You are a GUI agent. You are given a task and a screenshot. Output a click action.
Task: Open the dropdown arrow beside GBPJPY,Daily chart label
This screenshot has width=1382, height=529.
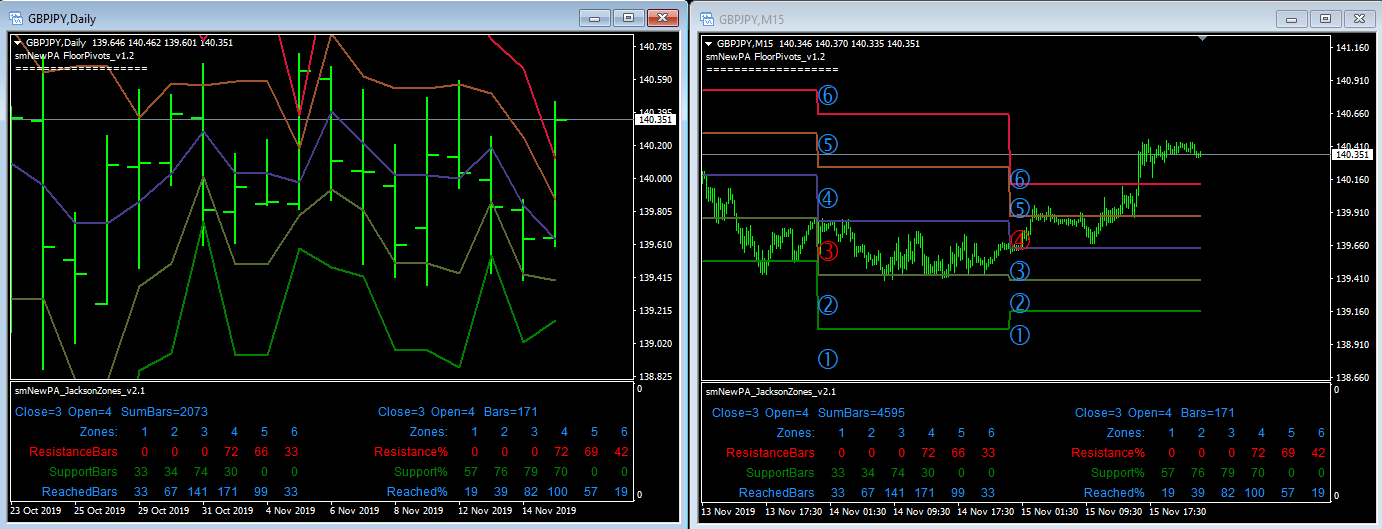coord(17,43)
